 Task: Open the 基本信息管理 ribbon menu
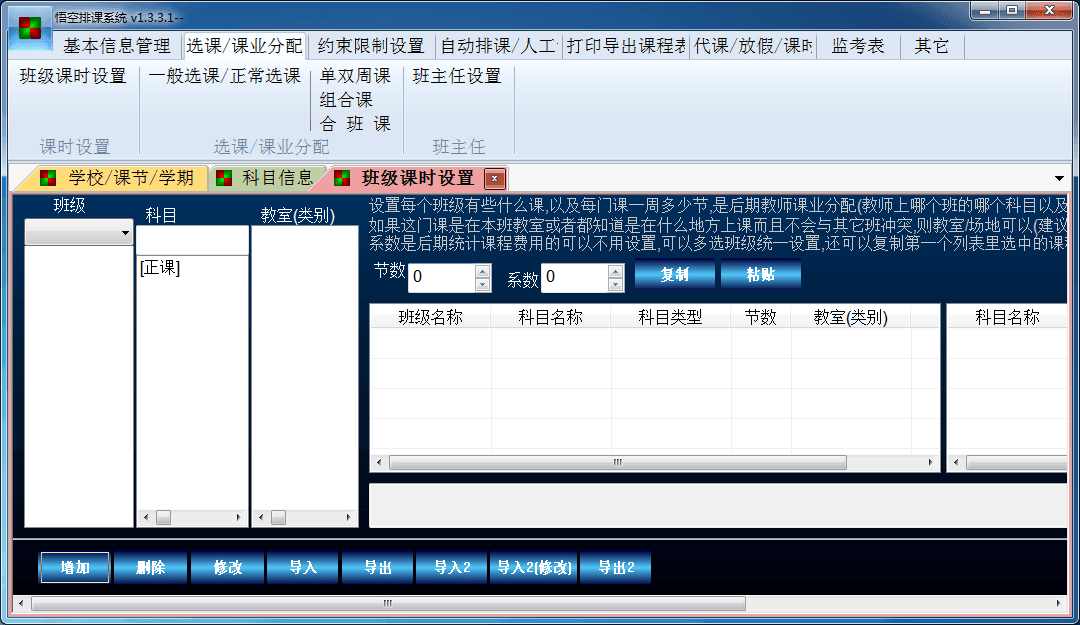pyautogui.click(x=117, y=46)
